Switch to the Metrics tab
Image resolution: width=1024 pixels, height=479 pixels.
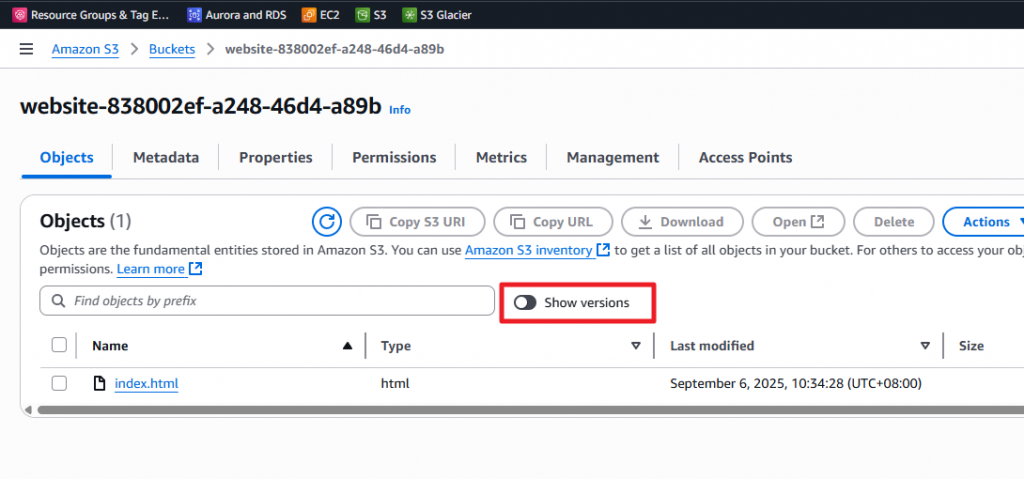pyautogui.click(x=502, y=157)
